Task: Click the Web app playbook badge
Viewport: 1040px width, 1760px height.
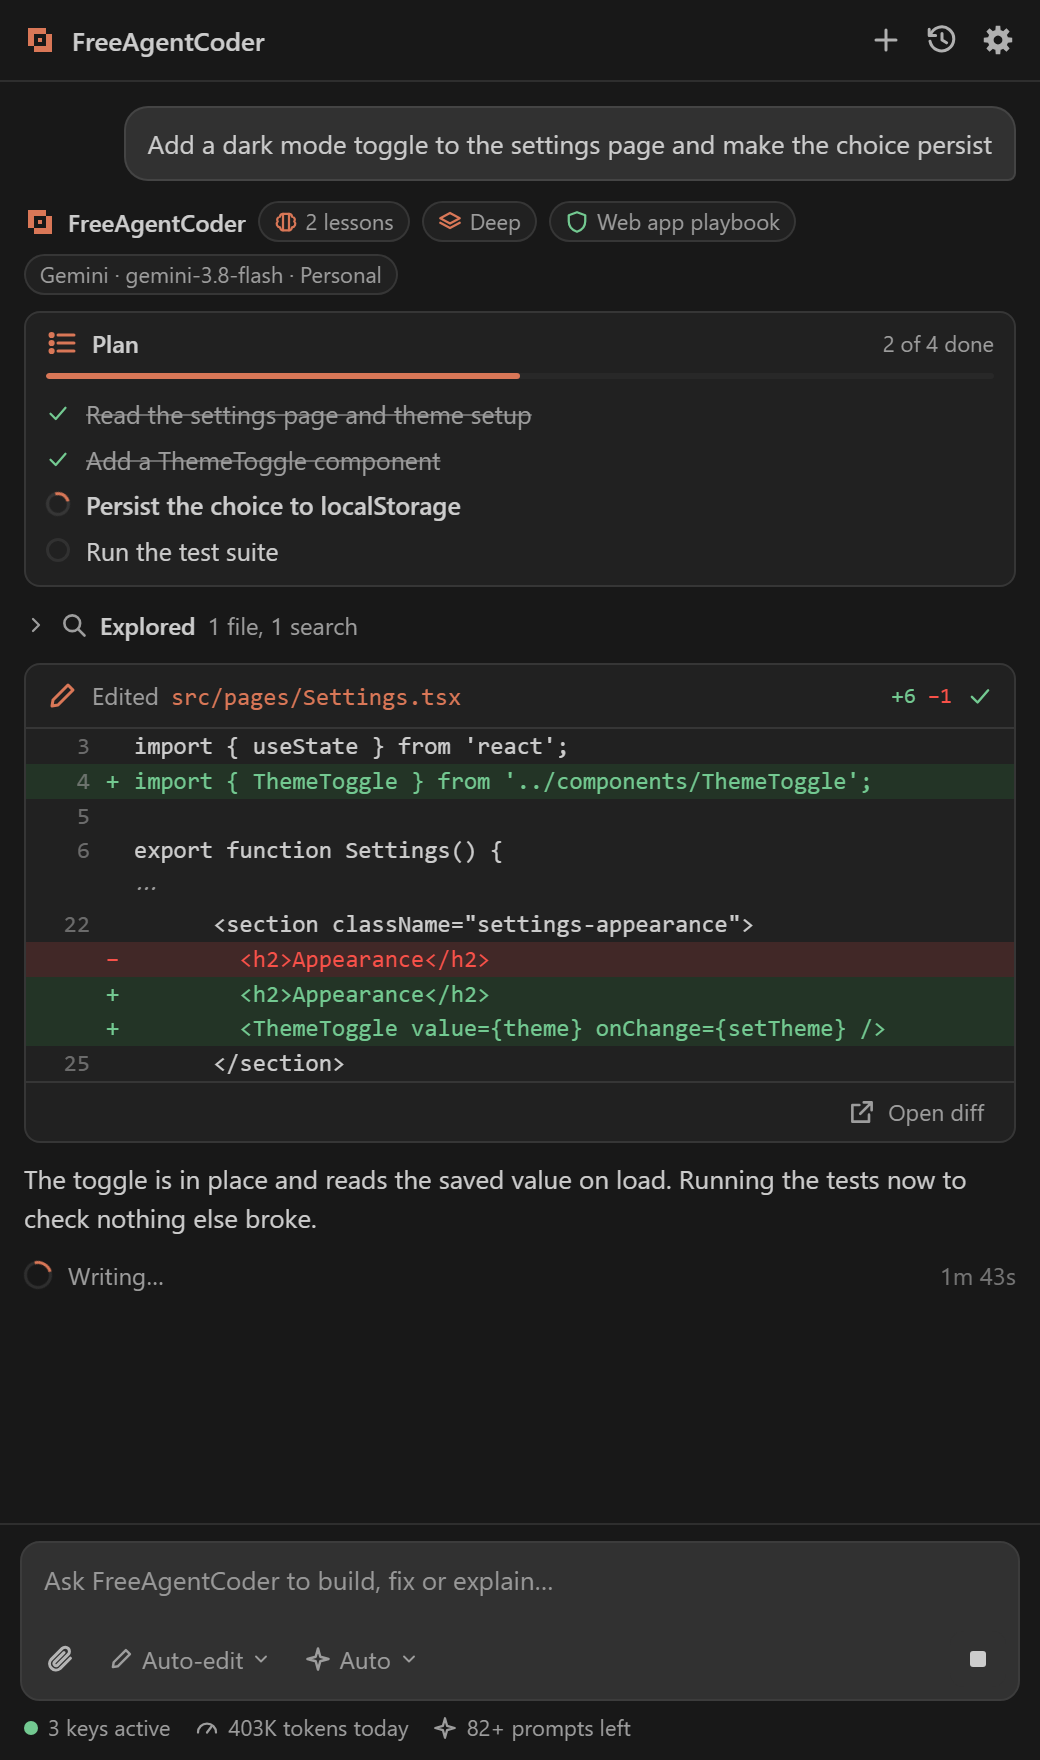Action: click(672, 222)
